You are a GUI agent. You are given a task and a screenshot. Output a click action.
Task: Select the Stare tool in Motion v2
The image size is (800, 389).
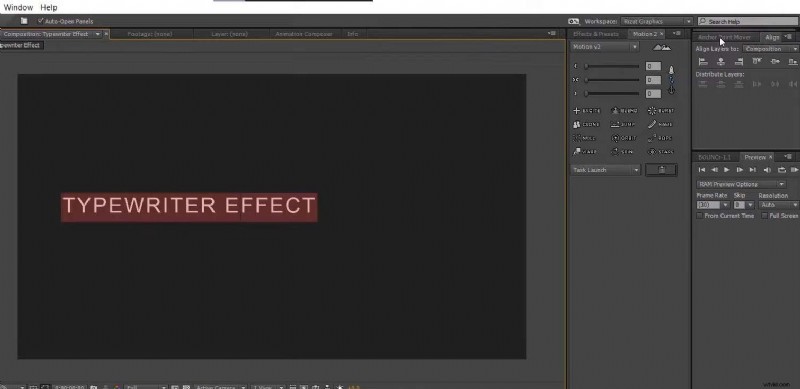(661, 152)
